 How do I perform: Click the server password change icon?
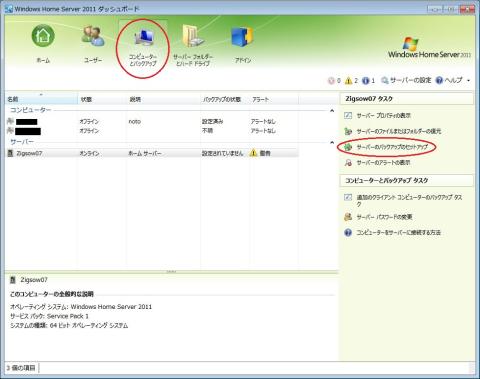[x=348, y=217]
